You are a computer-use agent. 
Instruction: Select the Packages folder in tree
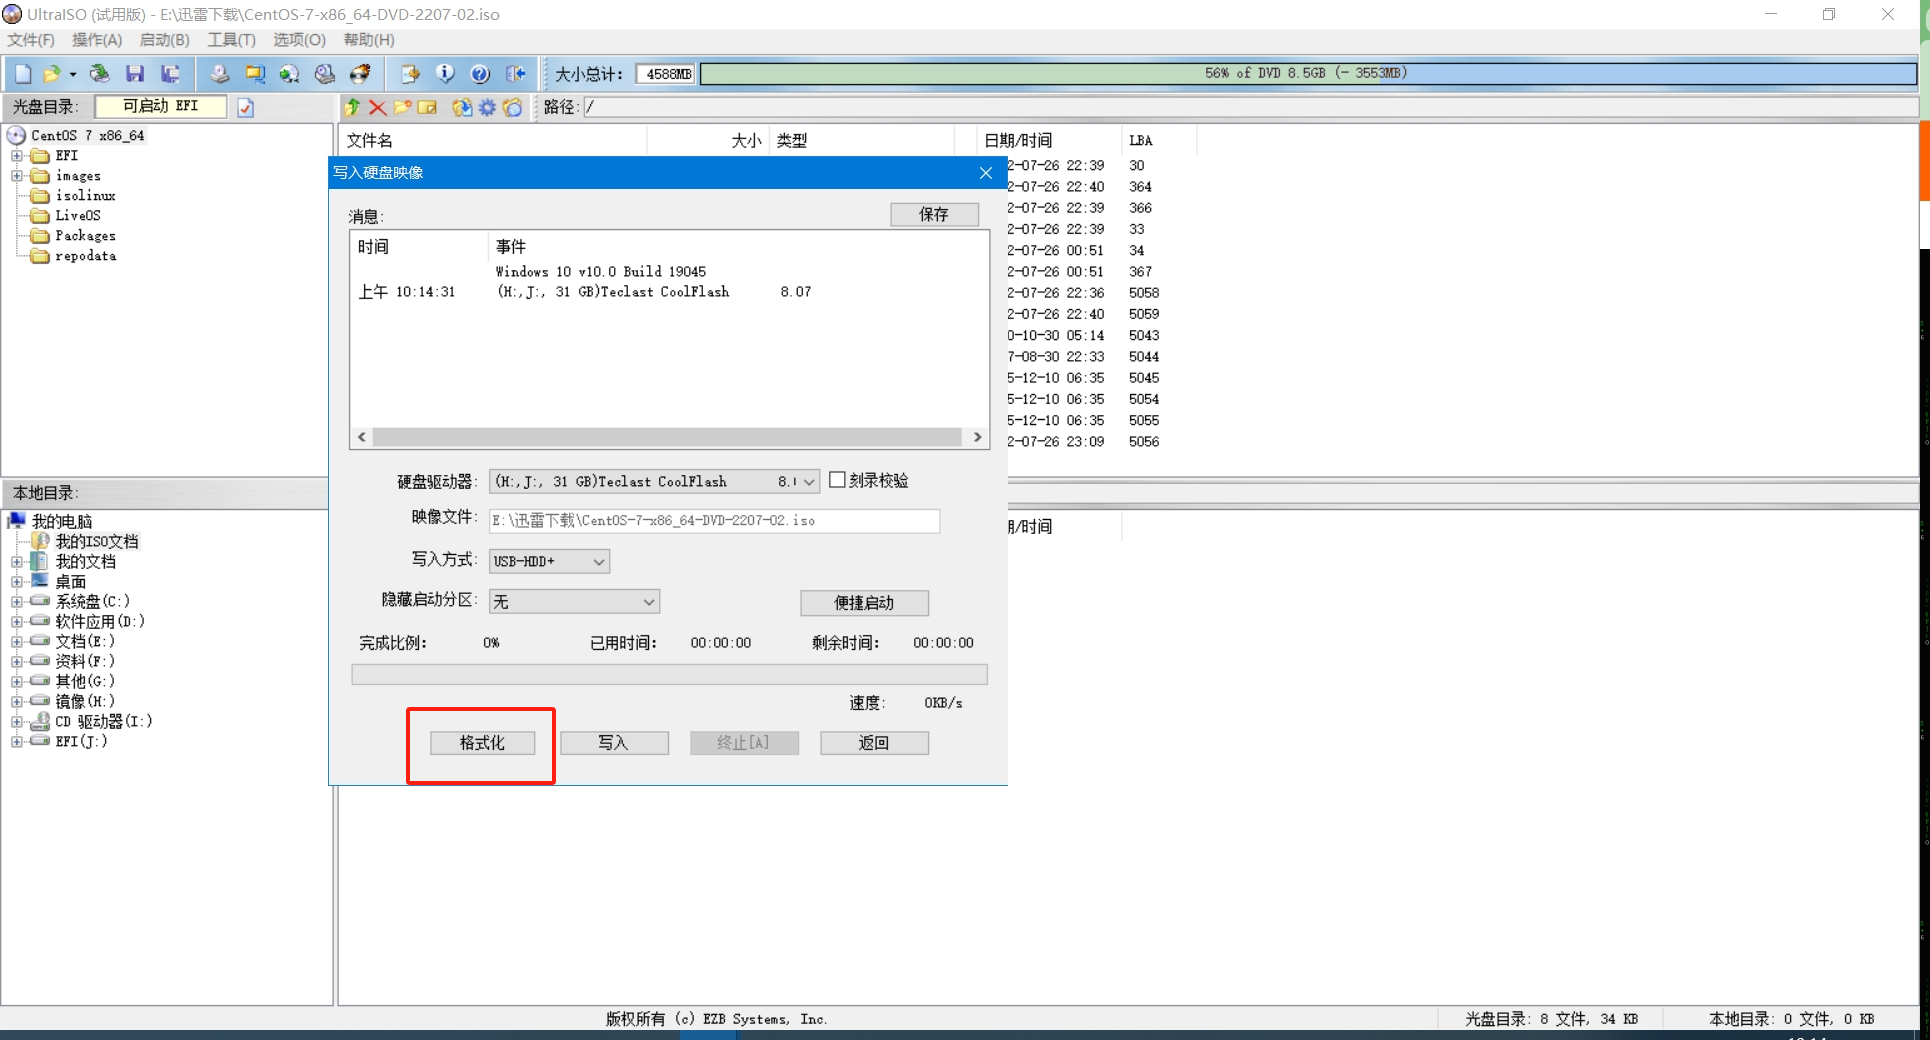point(85,236)
